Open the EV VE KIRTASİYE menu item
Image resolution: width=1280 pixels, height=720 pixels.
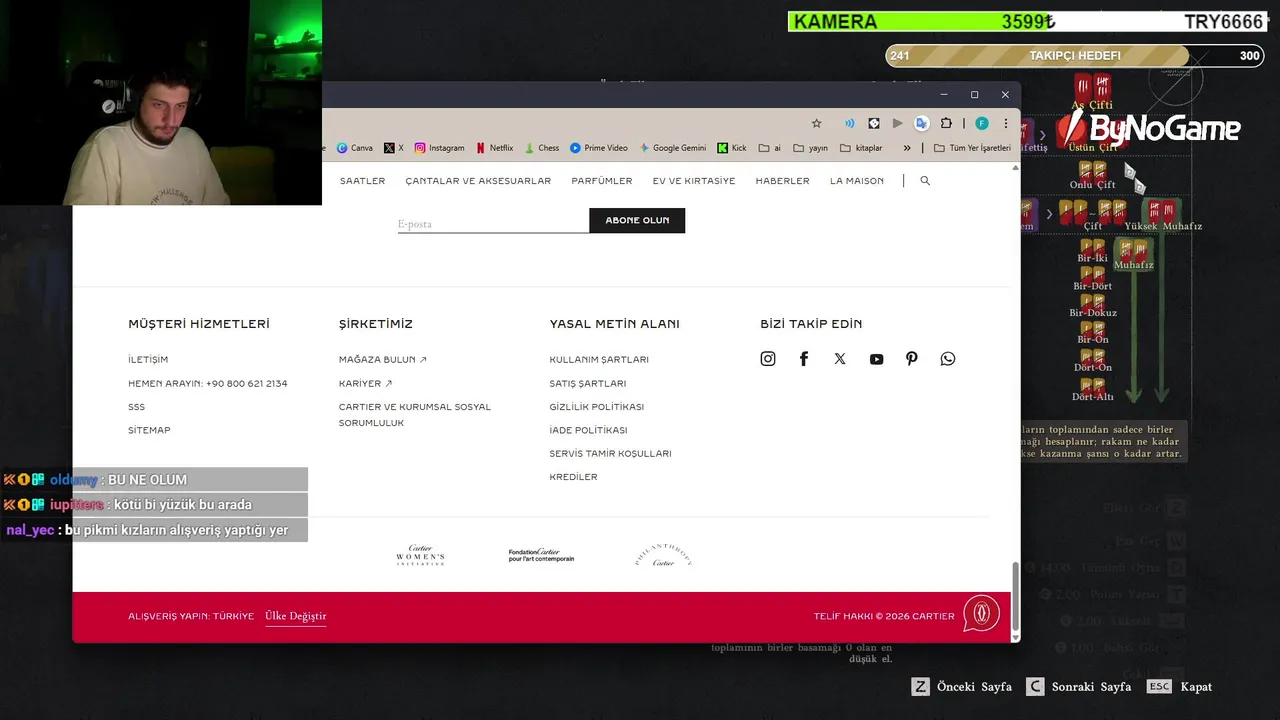tap(694, 181)
